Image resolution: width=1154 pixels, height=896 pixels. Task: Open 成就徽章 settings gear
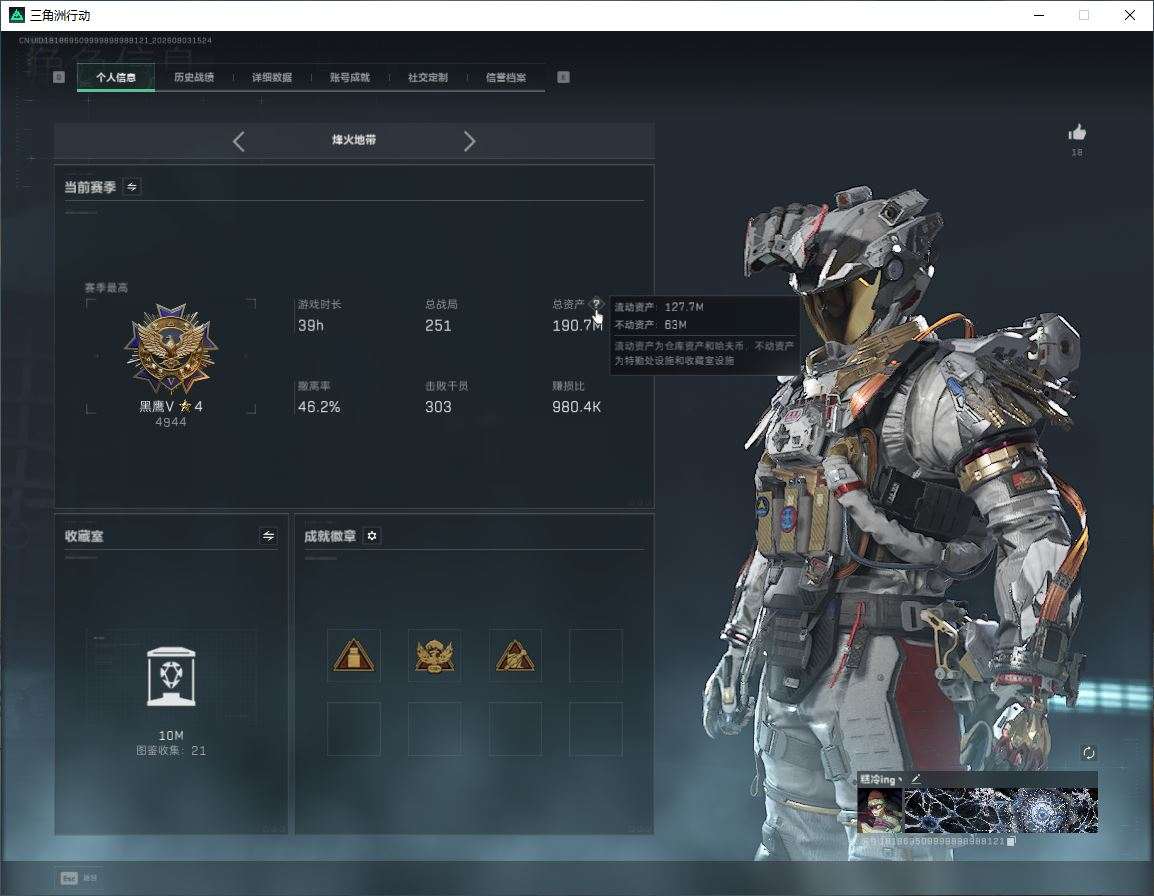[372, 536]
